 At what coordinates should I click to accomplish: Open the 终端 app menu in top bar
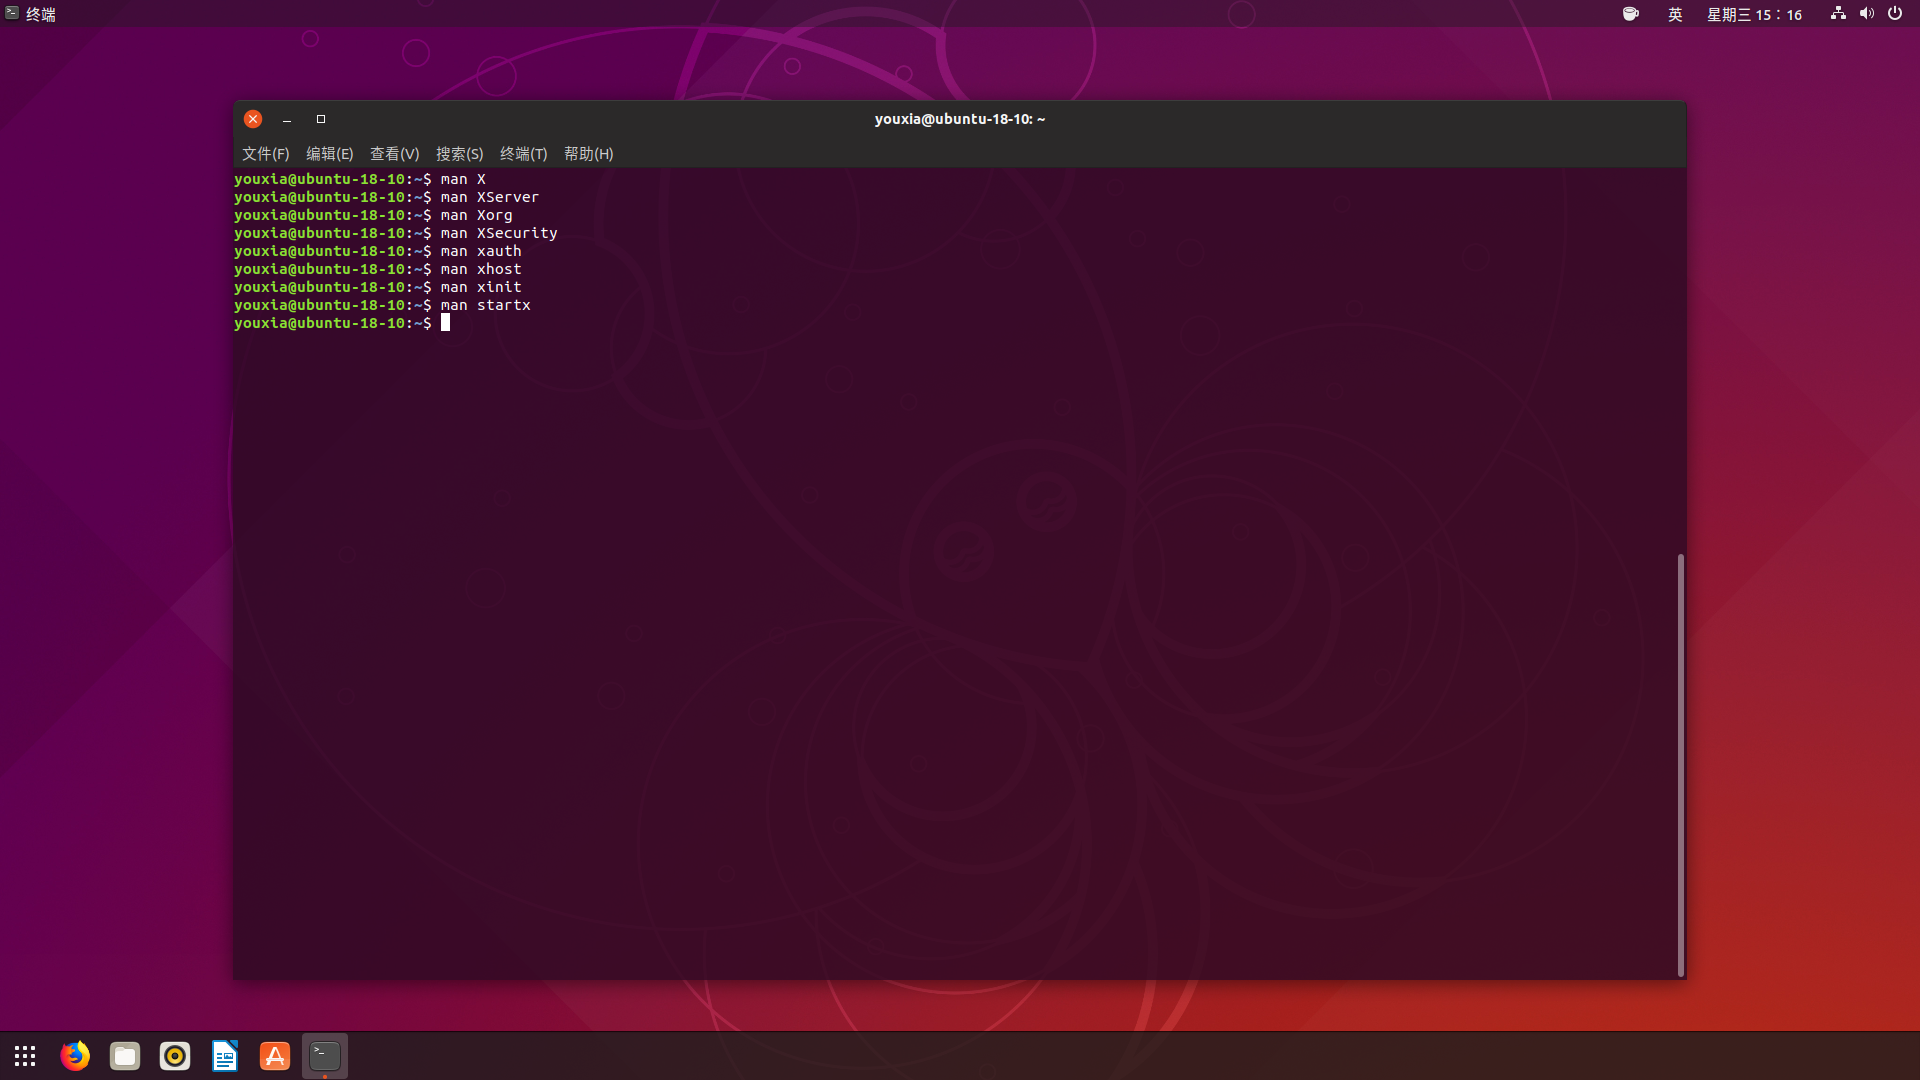(x=30, y=14)
